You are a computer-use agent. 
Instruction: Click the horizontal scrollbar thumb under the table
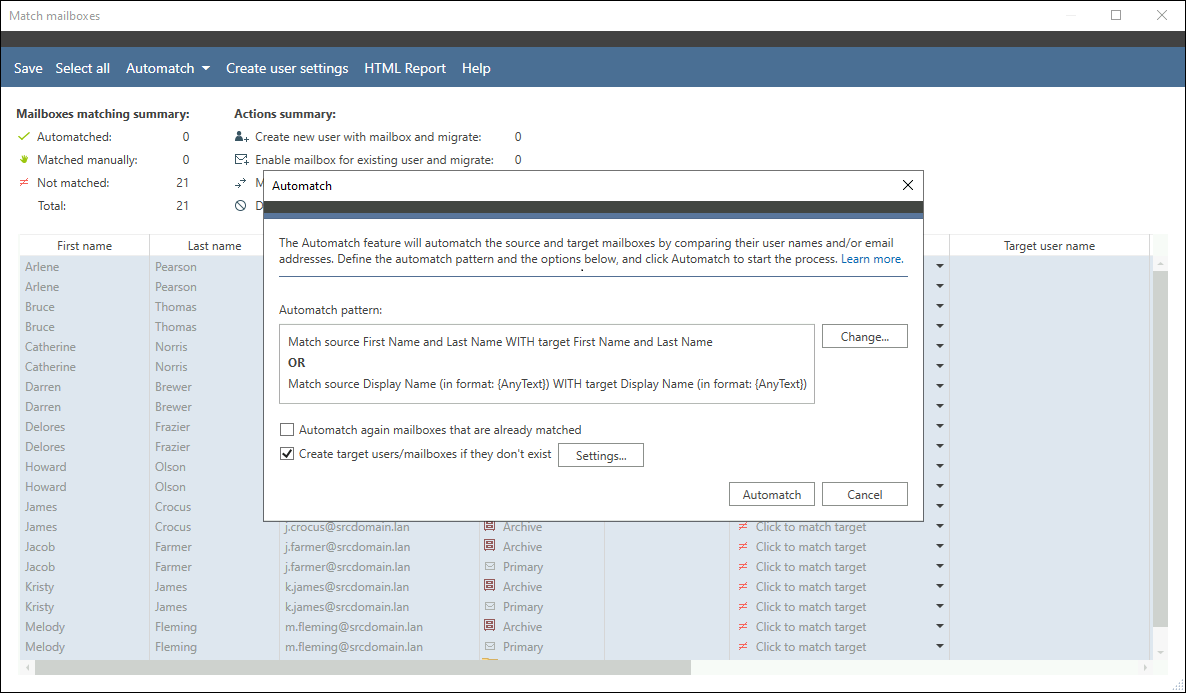(x=355, y=668)
